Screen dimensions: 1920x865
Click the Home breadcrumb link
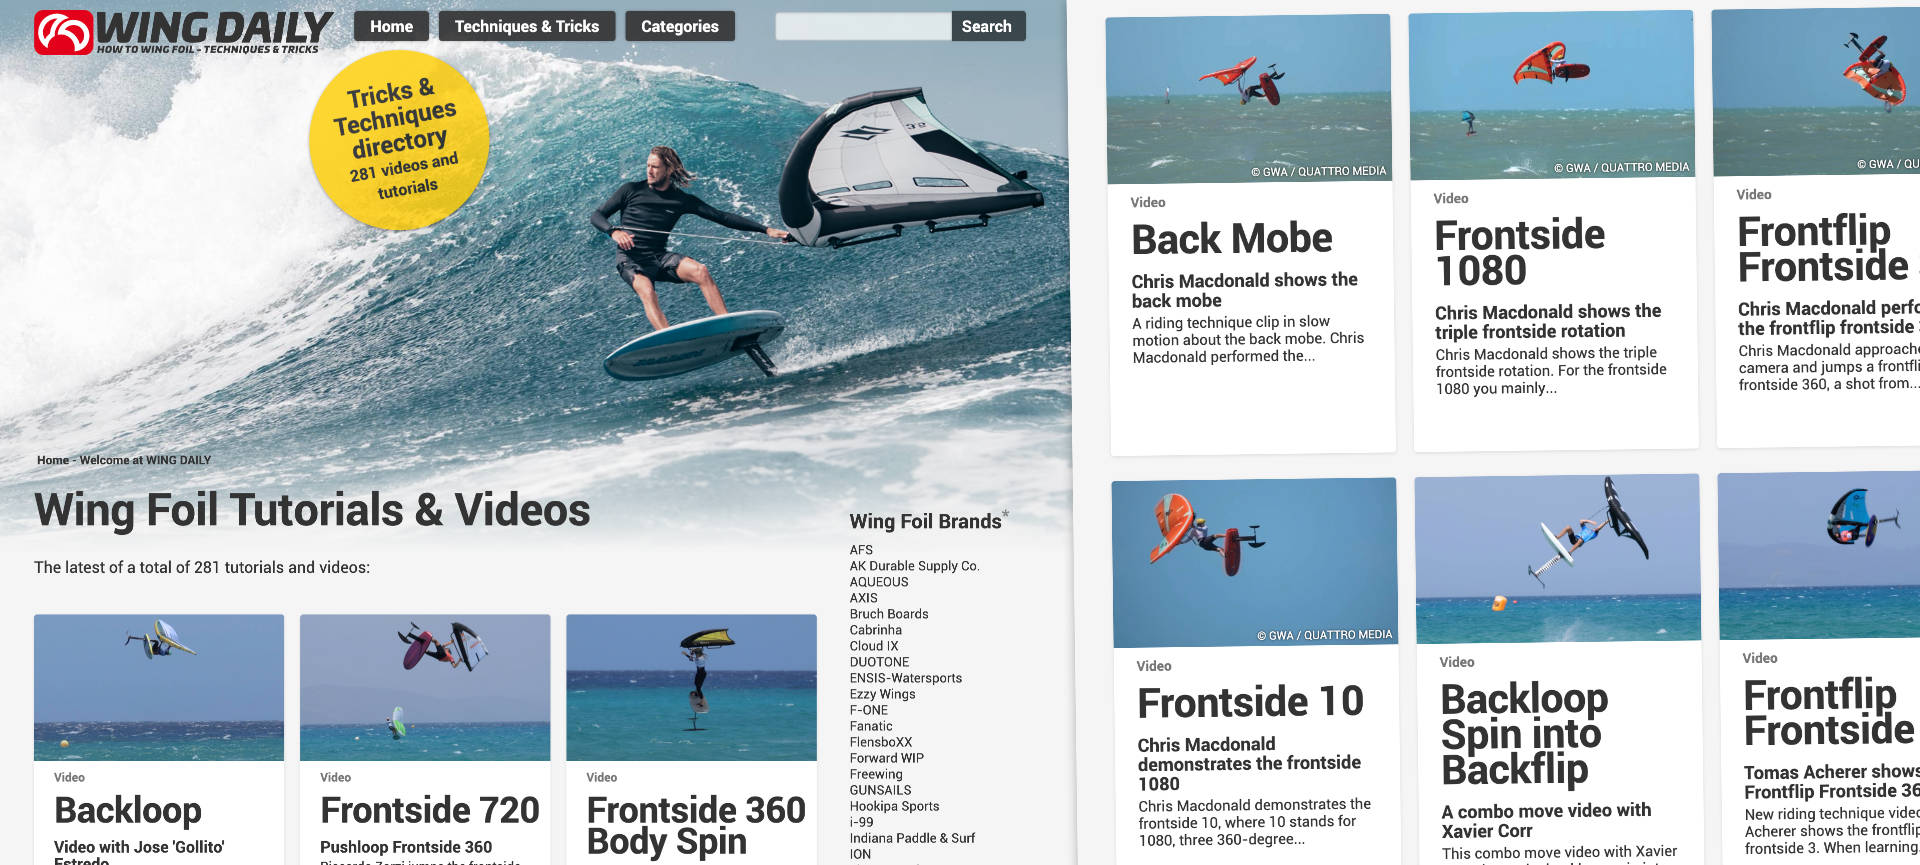point(53,460)
